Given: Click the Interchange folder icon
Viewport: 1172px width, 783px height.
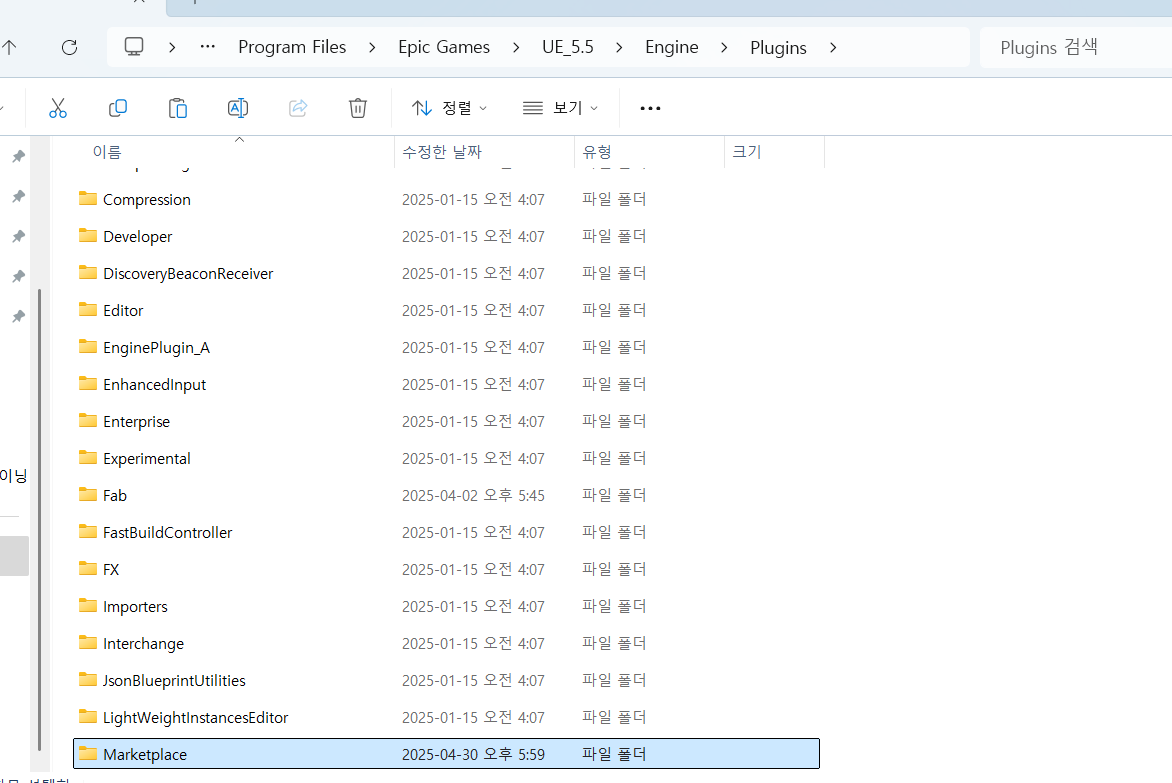Looking at the screenshot, I should click(x=88, y=643).
